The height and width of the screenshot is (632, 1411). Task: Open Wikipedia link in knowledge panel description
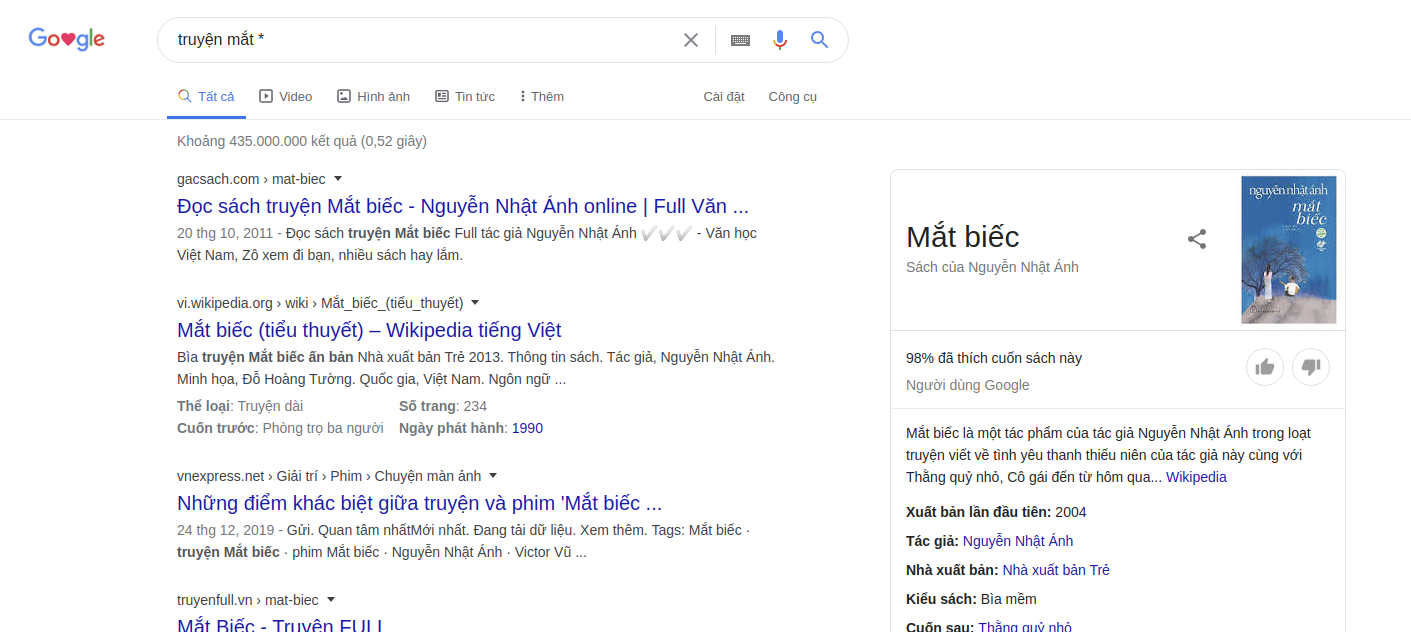coord(1196,477)
